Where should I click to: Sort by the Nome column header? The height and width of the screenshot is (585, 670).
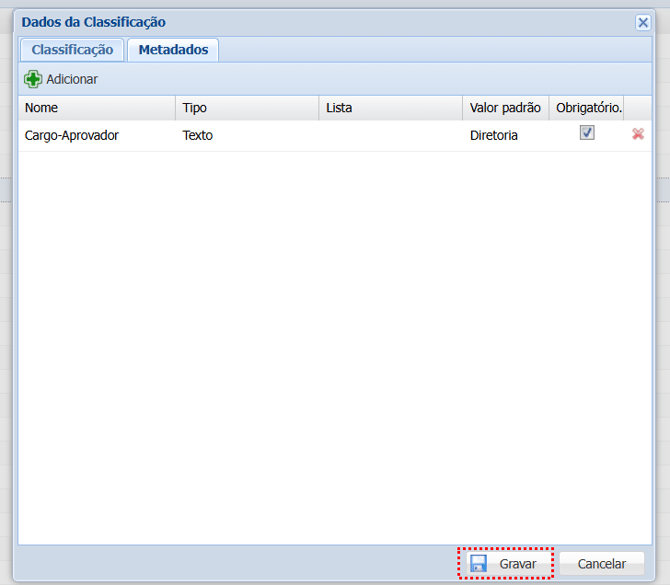pyautogui.click(x=97, y=108)
